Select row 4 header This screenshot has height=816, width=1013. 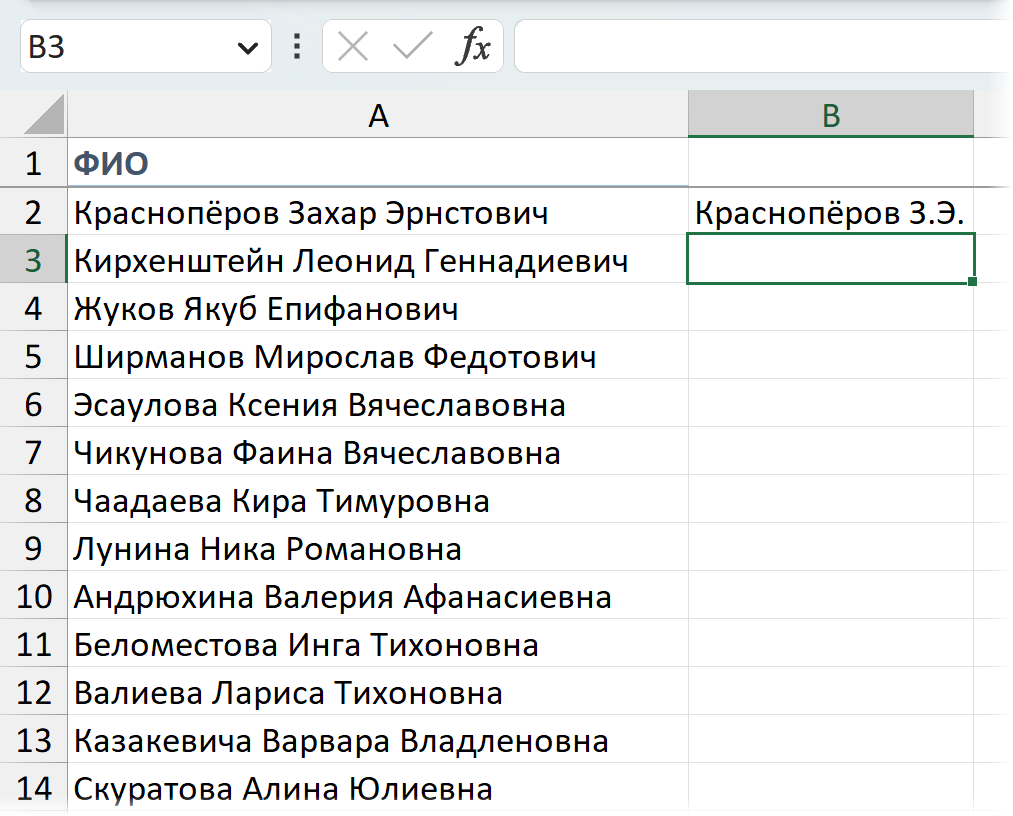click(x=33, y=308)
